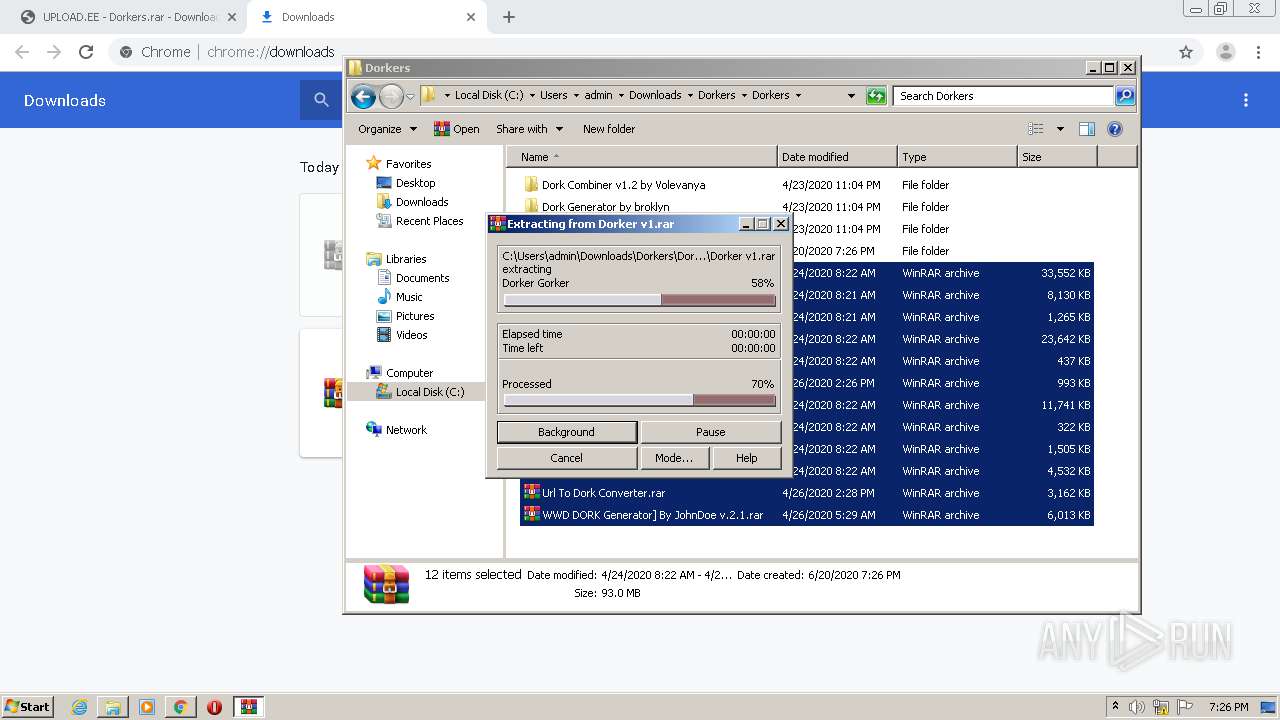Toggle the preview pane icon
Viewport: 1280px width, 720px height.
pos(1087,129)
